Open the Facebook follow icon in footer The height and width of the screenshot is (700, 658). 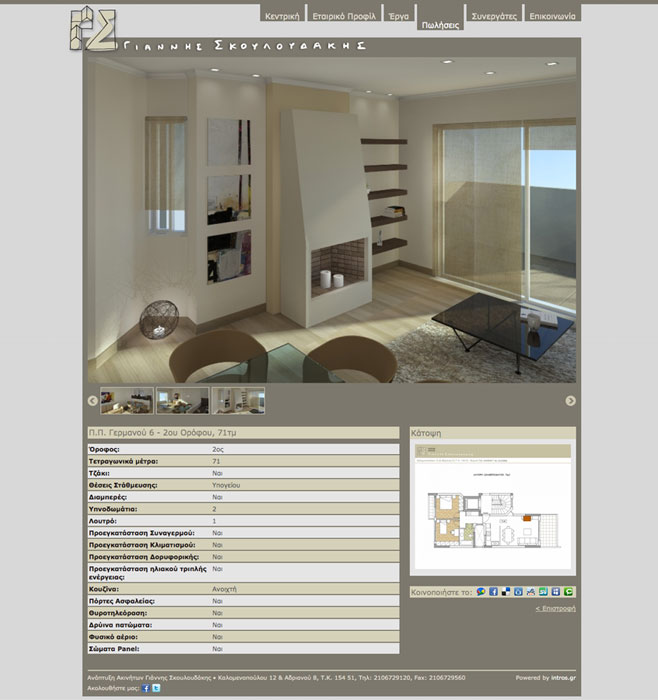pos(146,688)
